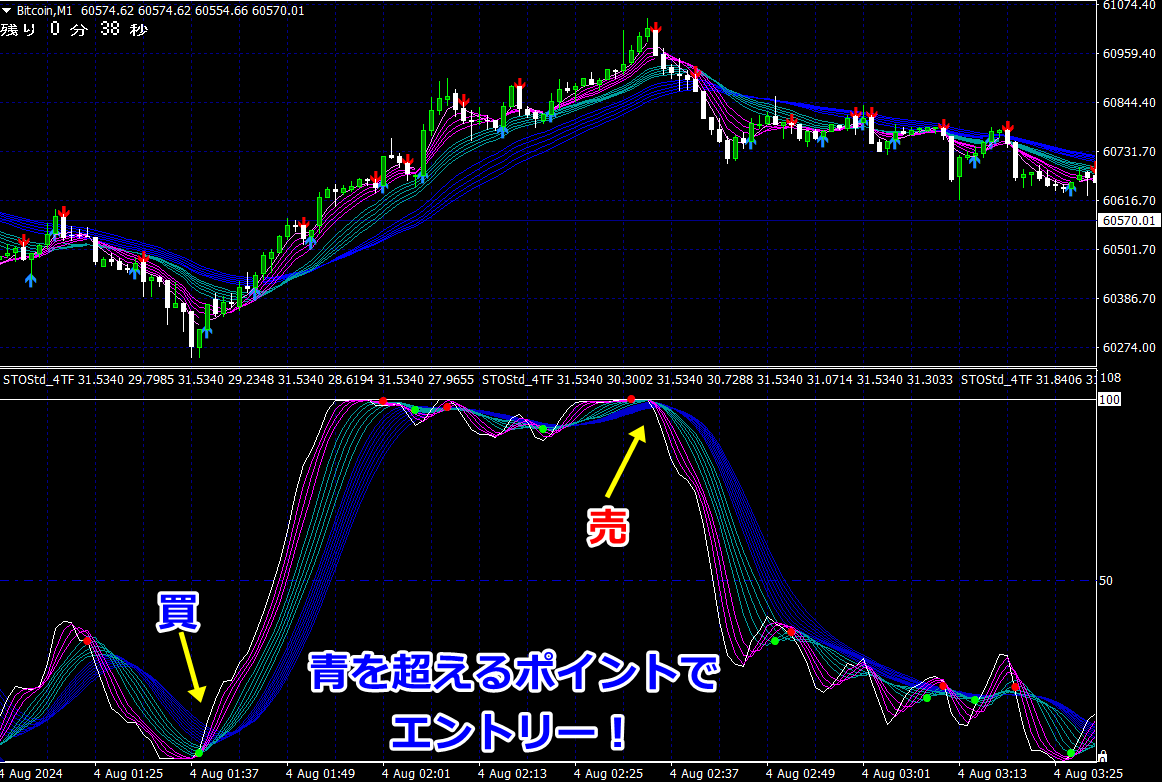Click the 4 Aug 03:13 time axis label
The width and height of the screenshot is (1162, 782).
coord(992,773)
